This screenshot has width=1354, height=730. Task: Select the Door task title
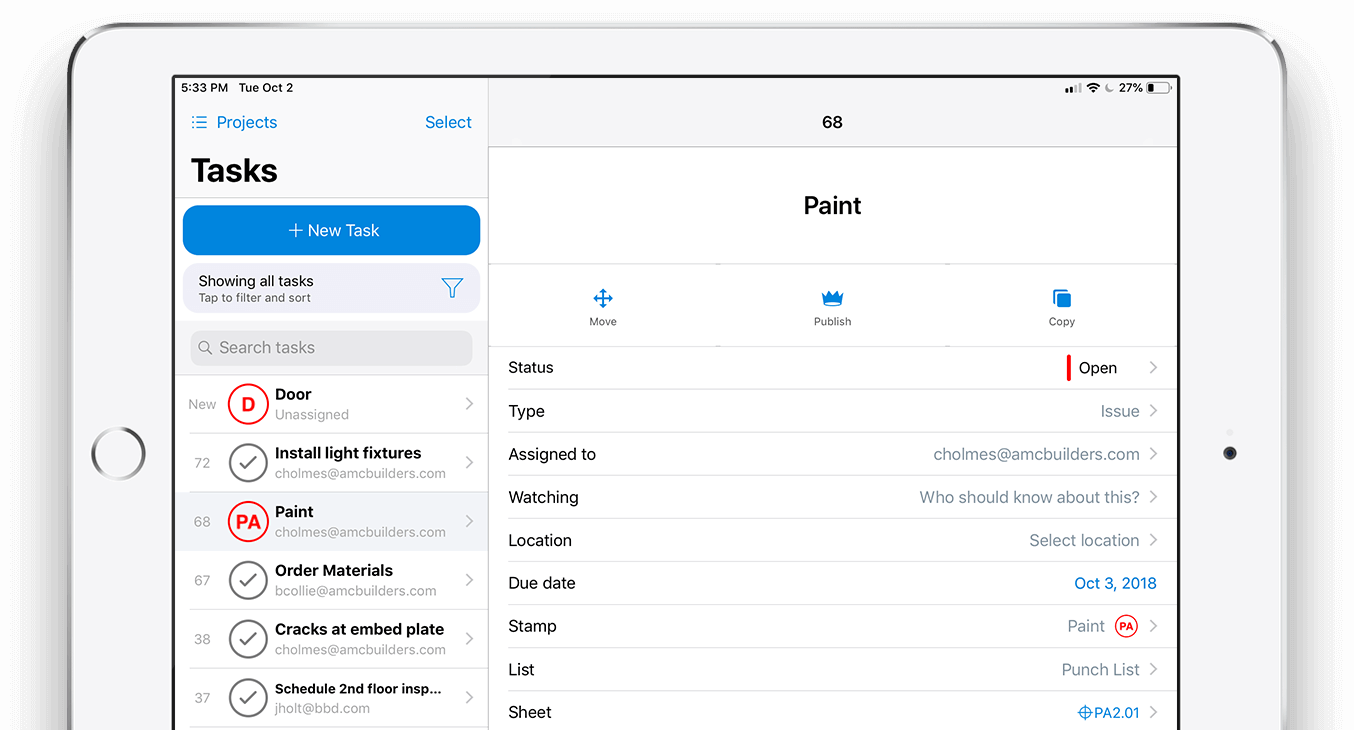[293, 394]
